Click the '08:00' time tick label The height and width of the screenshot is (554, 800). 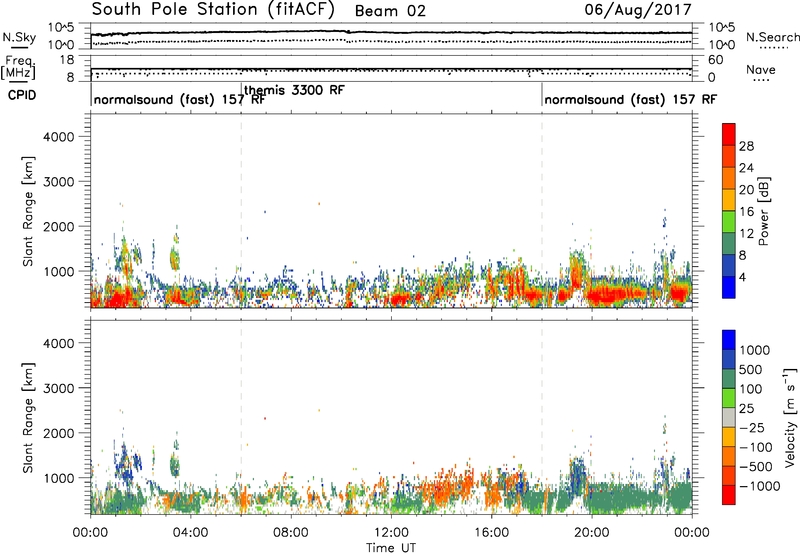(291, 533)
